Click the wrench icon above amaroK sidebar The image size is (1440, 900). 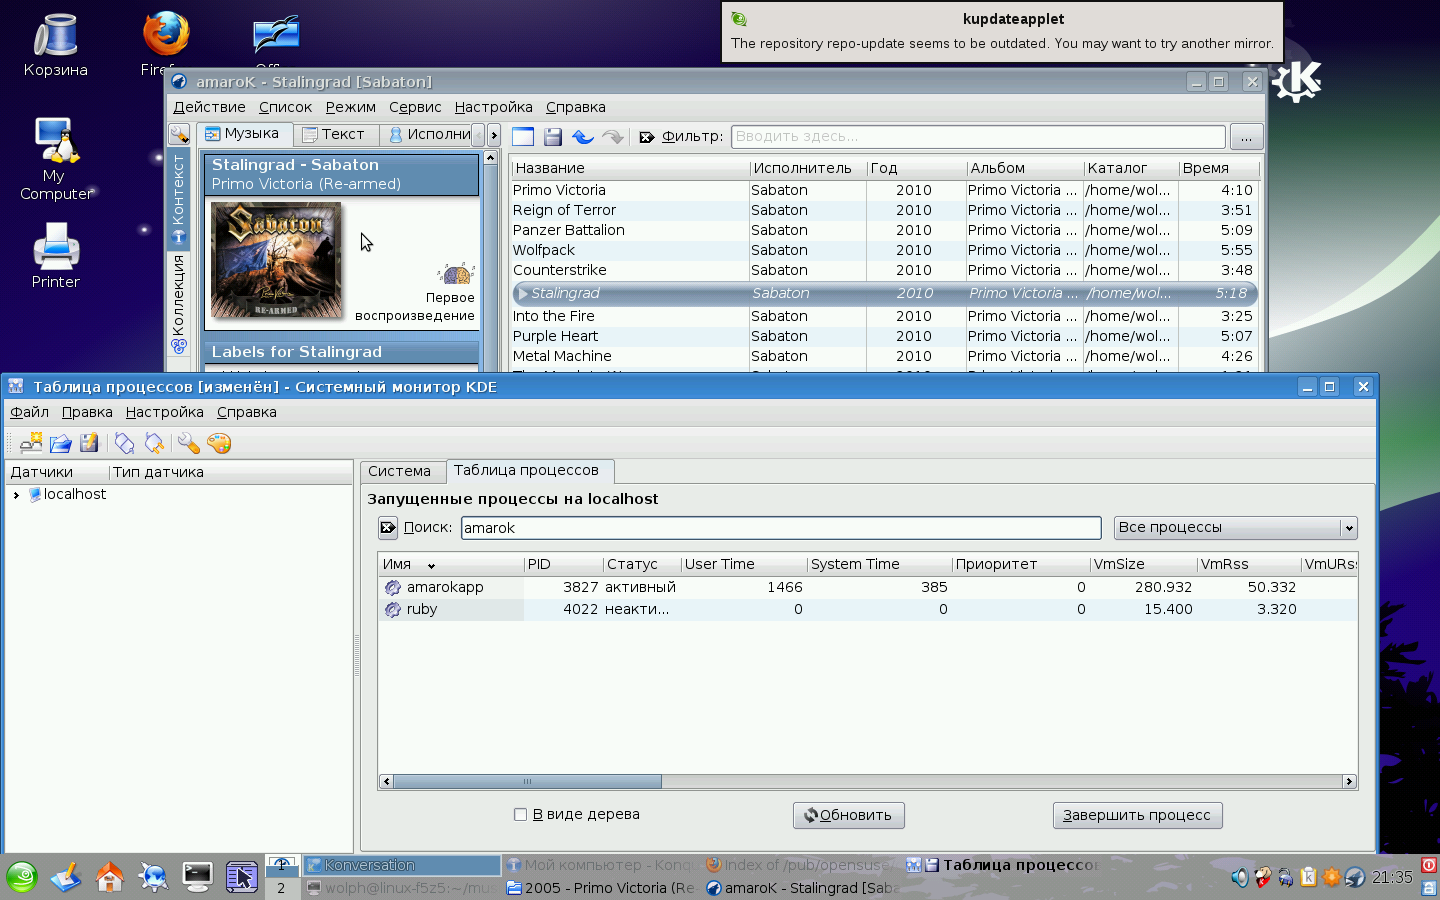[179, 134]
